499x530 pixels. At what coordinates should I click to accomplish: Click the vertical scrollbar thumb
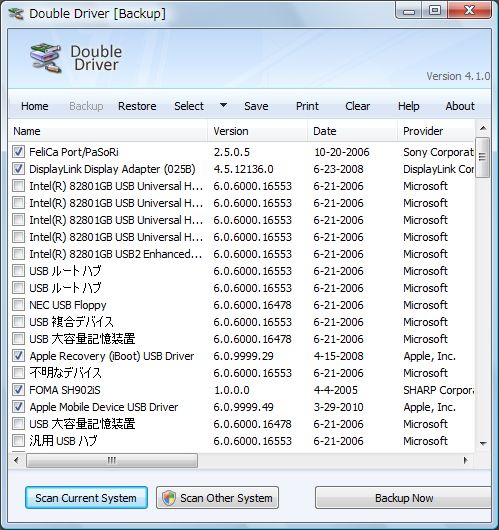pyautogui.click(x=483, y=157)
